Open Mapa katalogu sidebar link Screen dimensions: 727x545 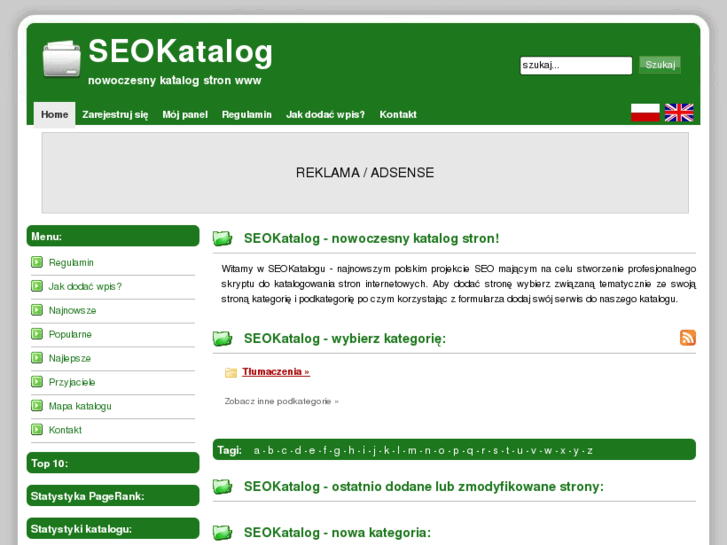pyautogui.click(x=80, y=406)
